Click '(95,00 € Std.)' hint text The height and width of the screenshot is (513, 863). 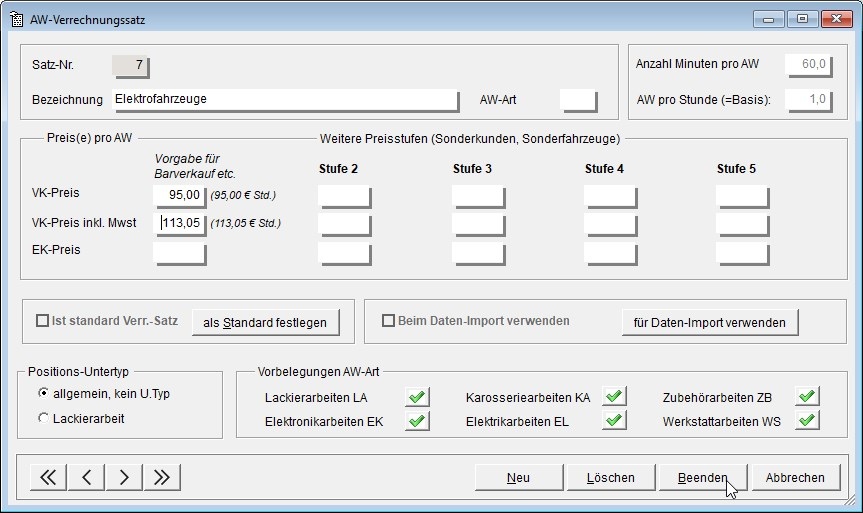coord(243,195)
